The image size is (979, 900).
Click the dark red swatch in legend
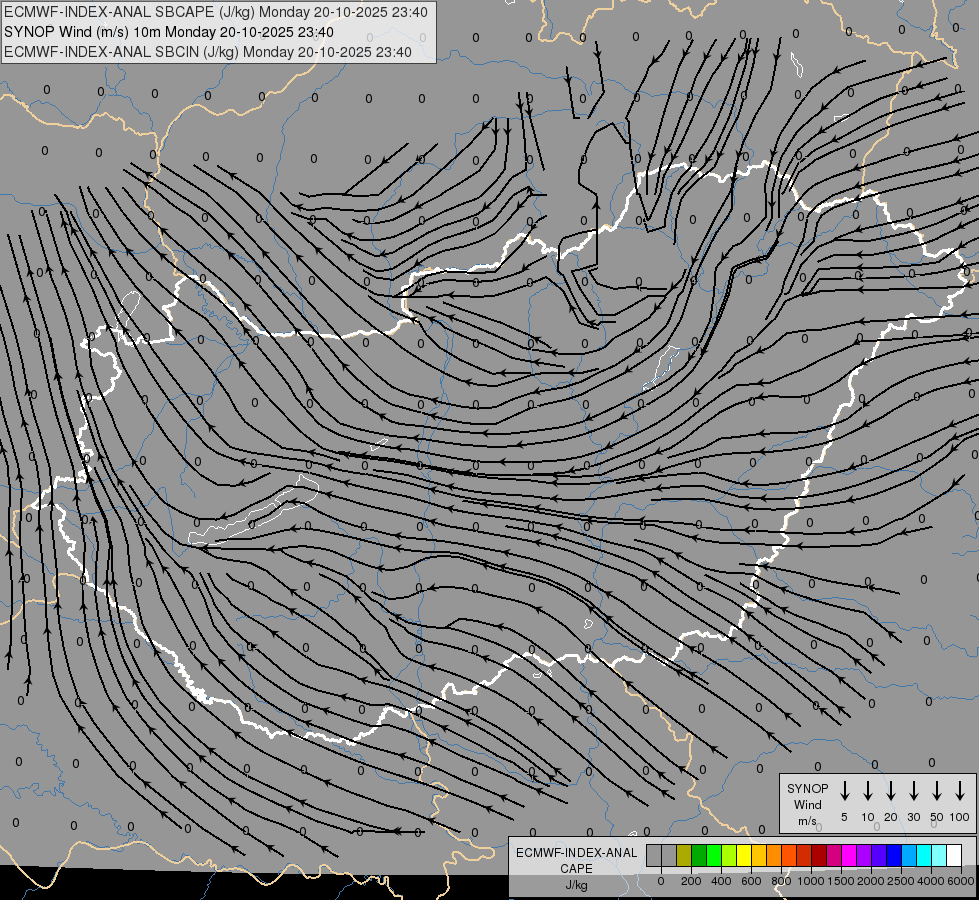tap(819, 855)
